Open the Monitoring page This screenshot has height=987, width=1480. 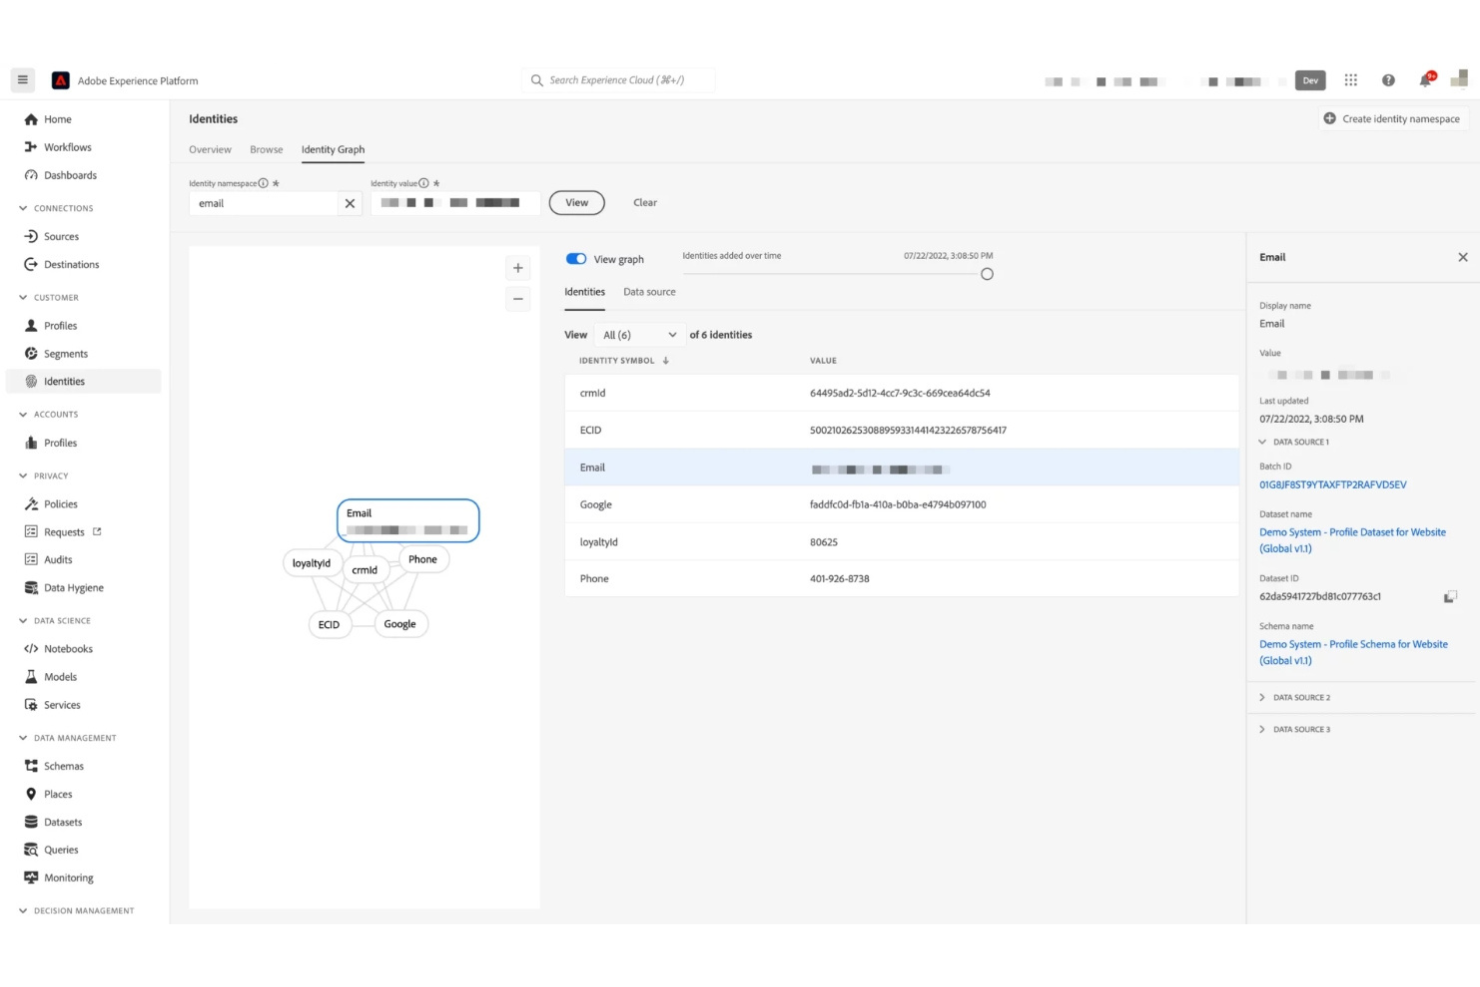(69, 877)
